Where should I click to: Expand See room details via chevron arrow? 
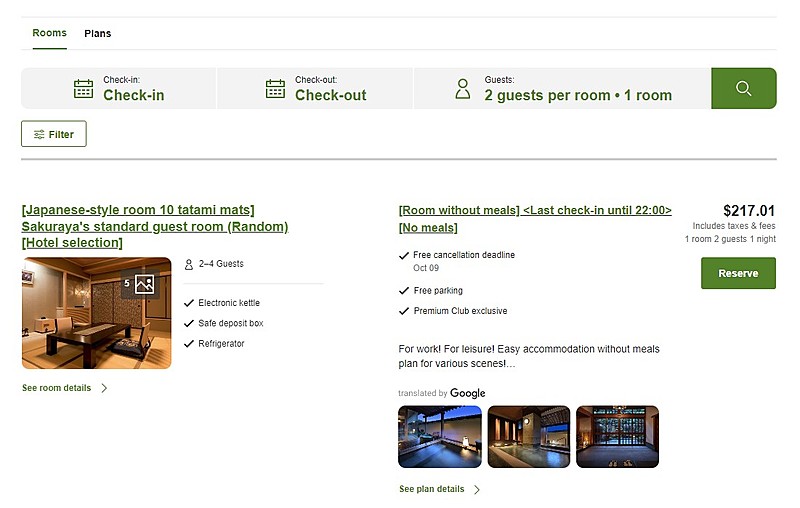(104, 388)
